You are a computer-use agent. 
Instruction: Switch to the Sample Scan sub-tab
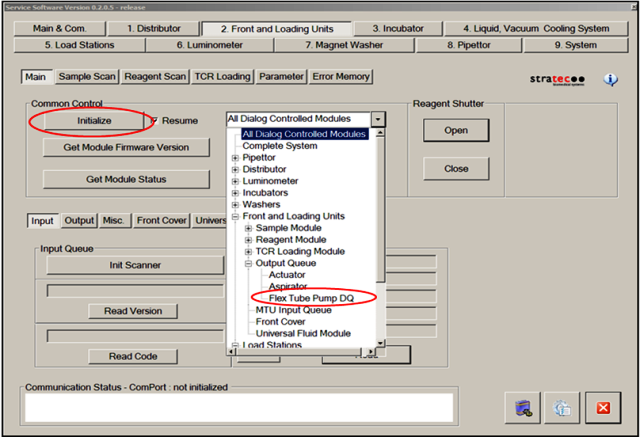(x=86, y=76)
